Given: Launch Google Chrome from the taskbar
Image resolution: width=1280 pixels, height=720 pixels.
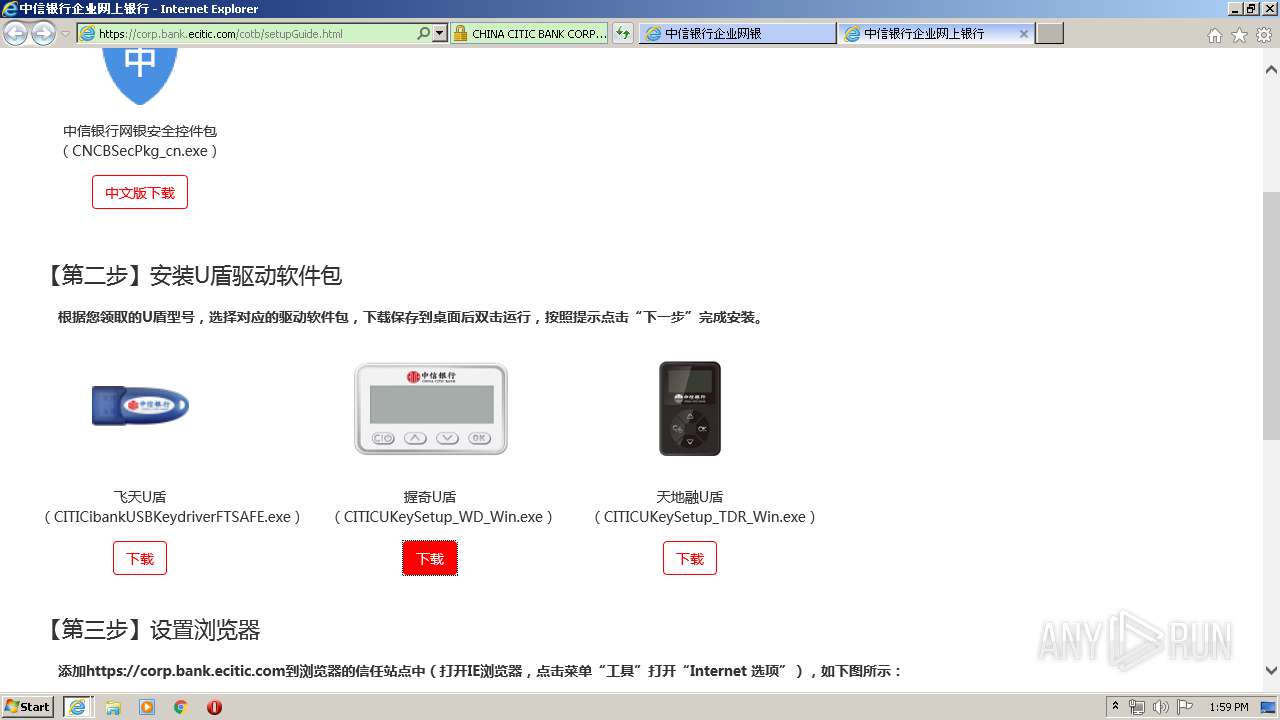Looking at the screenshot, I should point(181,707).
